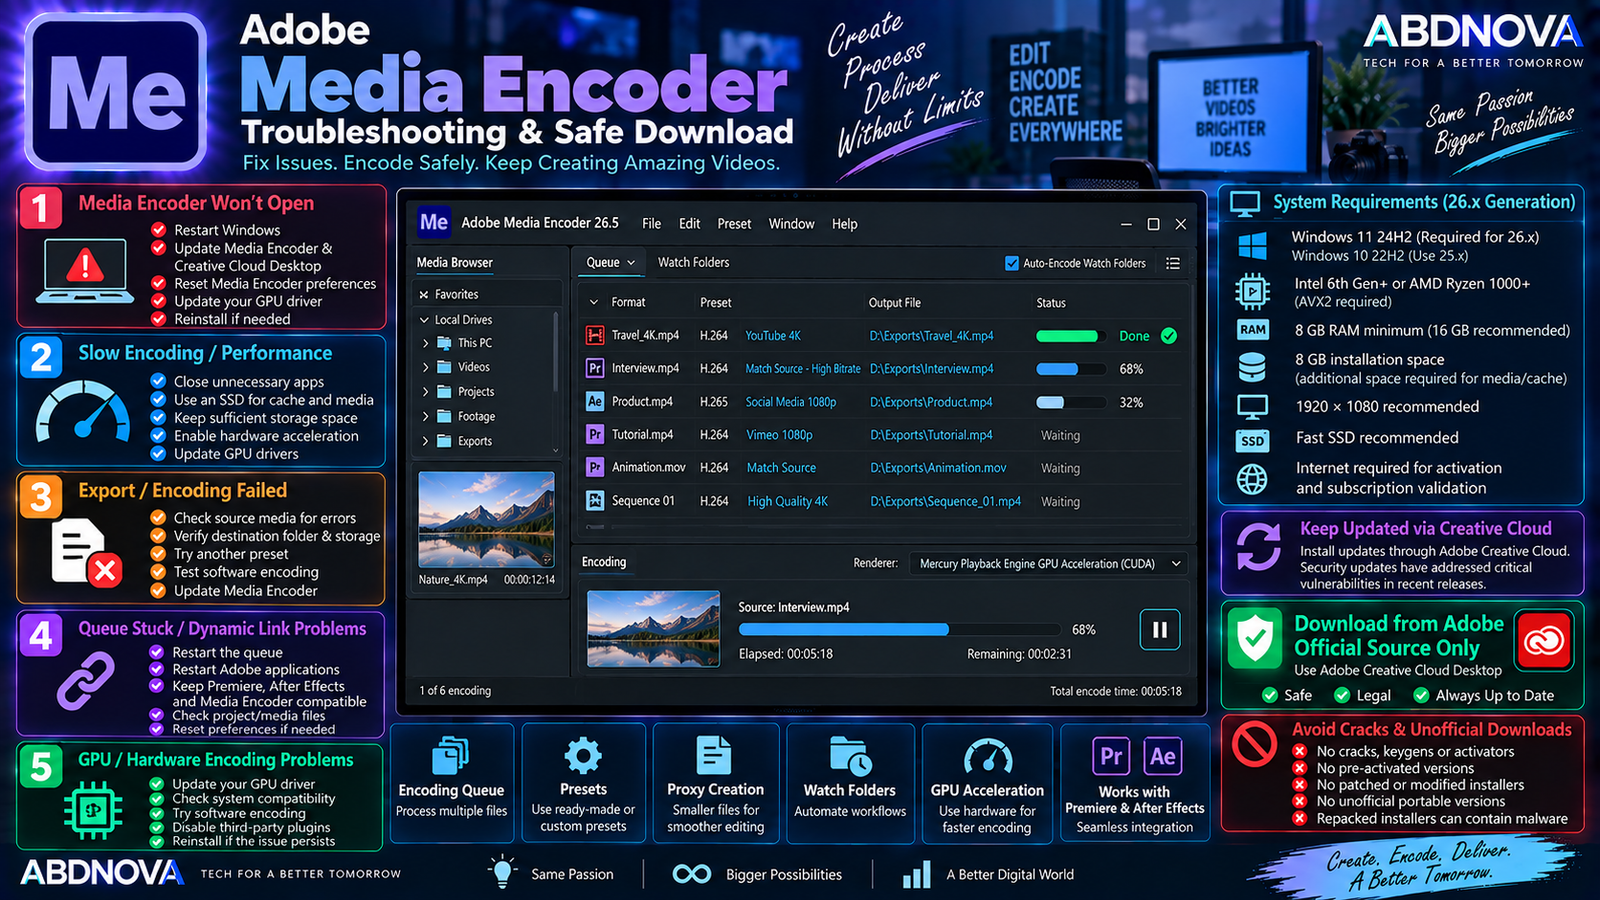Click the Footage folder icon
This screenshot has height=900, width=1600.
coord(444,416)
